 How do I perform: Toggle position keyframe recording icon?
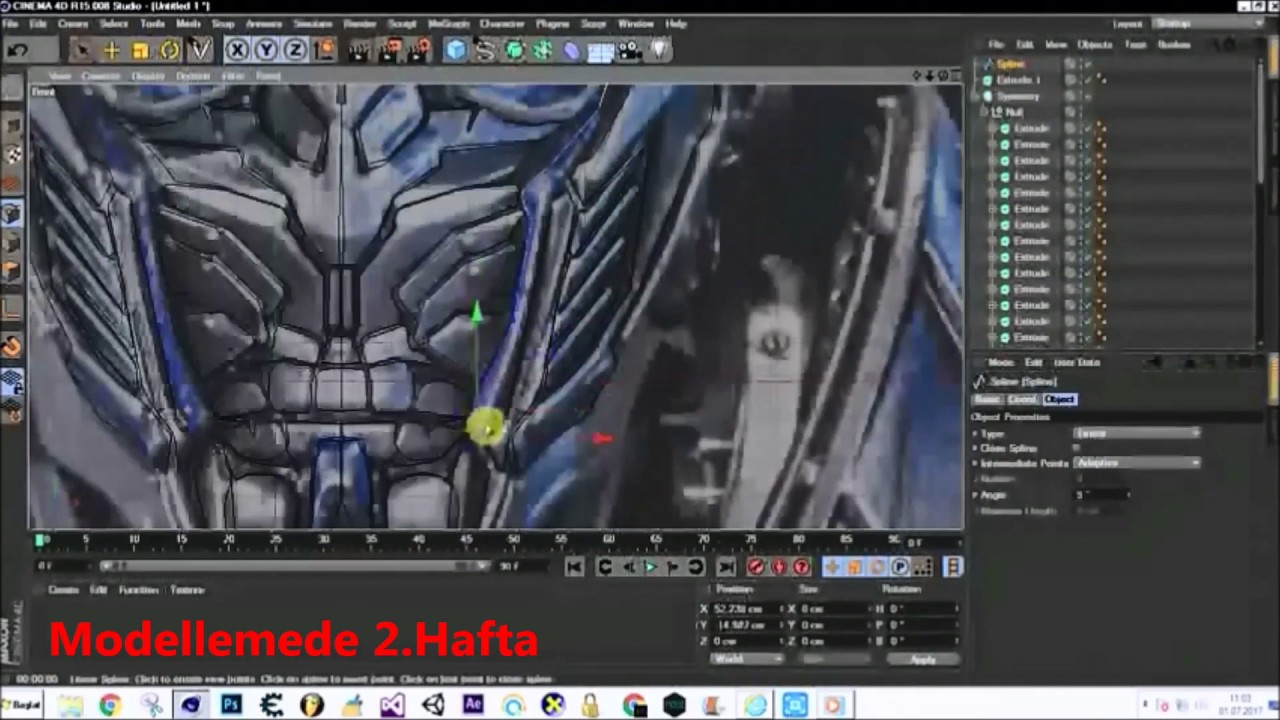point(832,567)
